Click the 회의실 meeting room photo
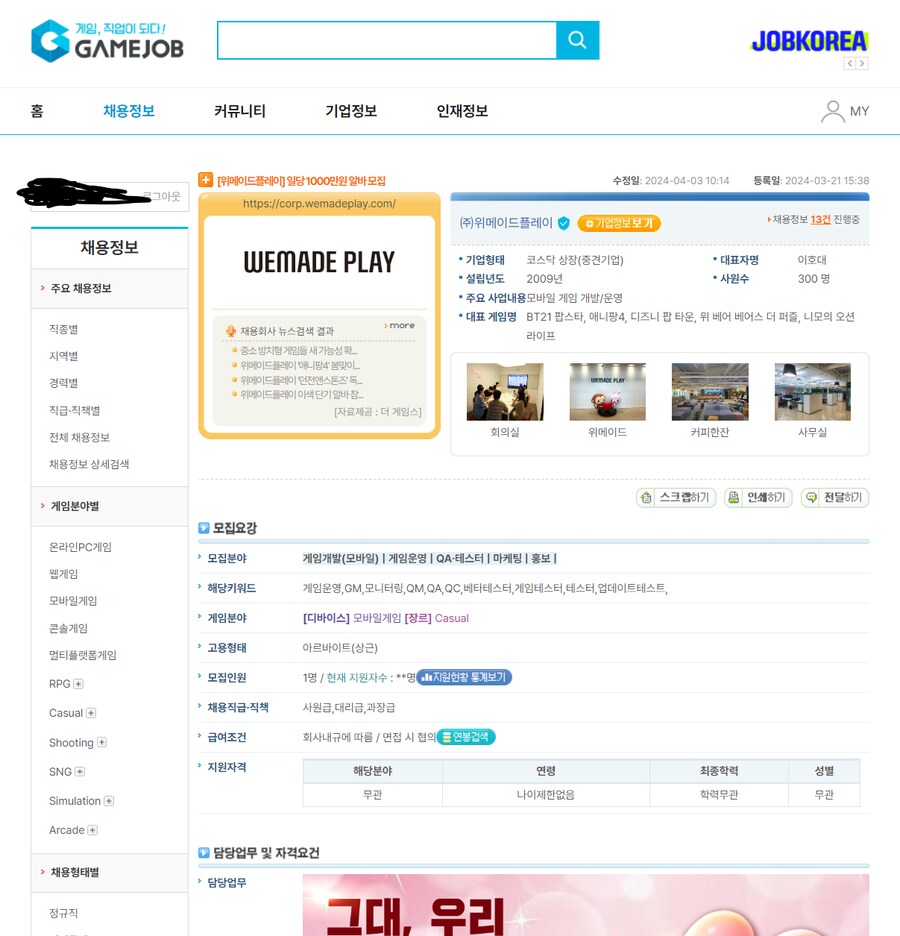The image size is (900, 936). tap(504, 390)
